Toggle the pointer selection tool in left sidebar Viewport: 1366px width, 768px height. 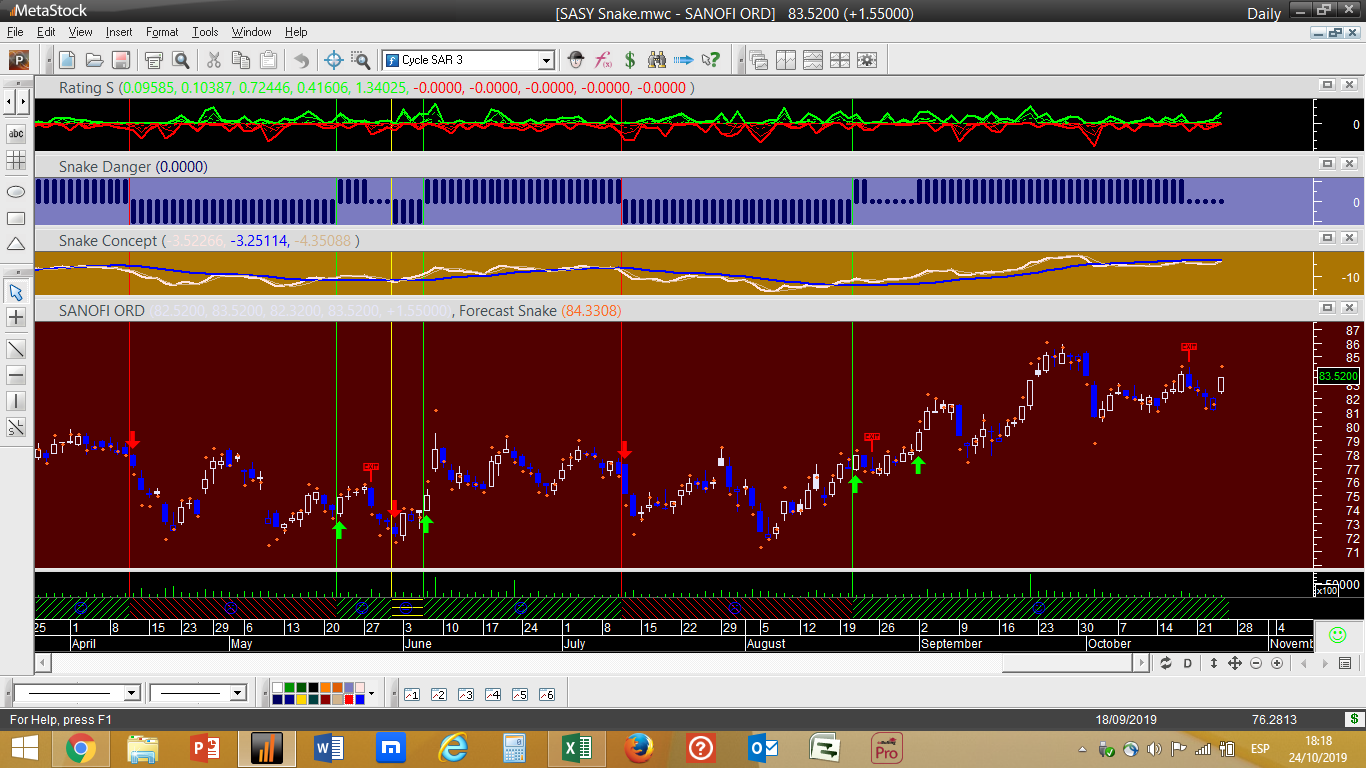pos(16,292)
